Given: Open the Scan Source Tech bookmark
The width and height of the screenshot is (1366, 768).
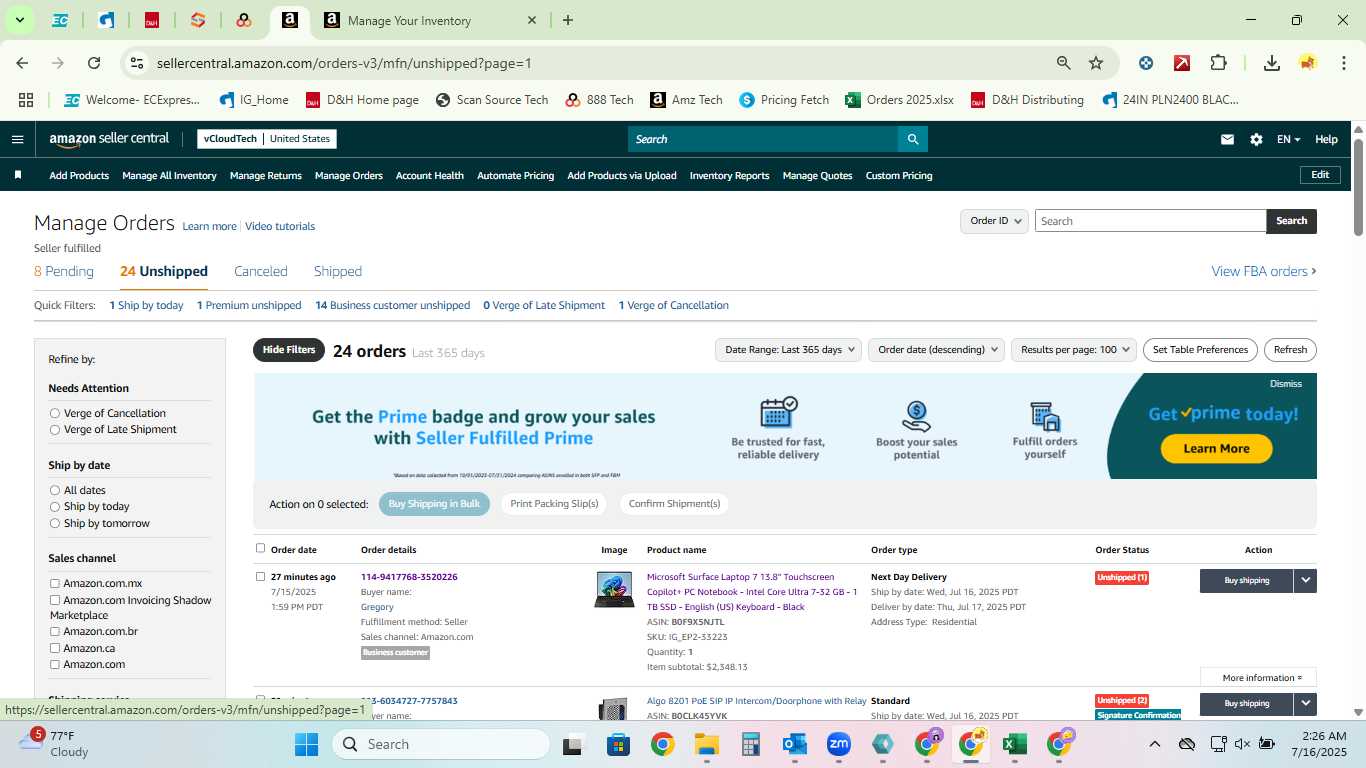Looking at the screenshot, I should (491, 100).
